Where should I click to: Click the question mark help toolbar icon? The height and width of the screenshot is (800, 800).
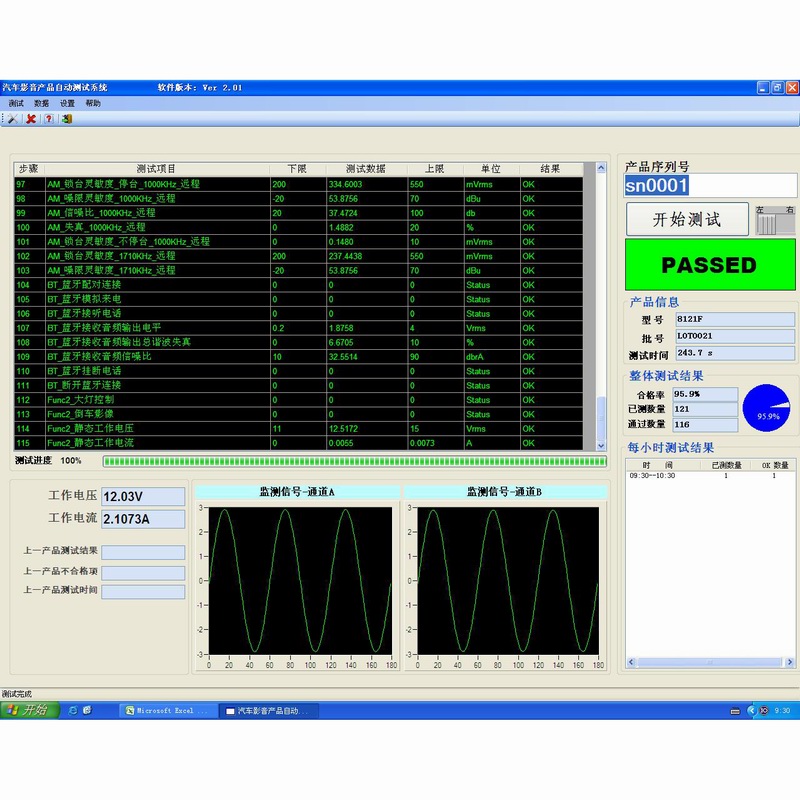48,118
